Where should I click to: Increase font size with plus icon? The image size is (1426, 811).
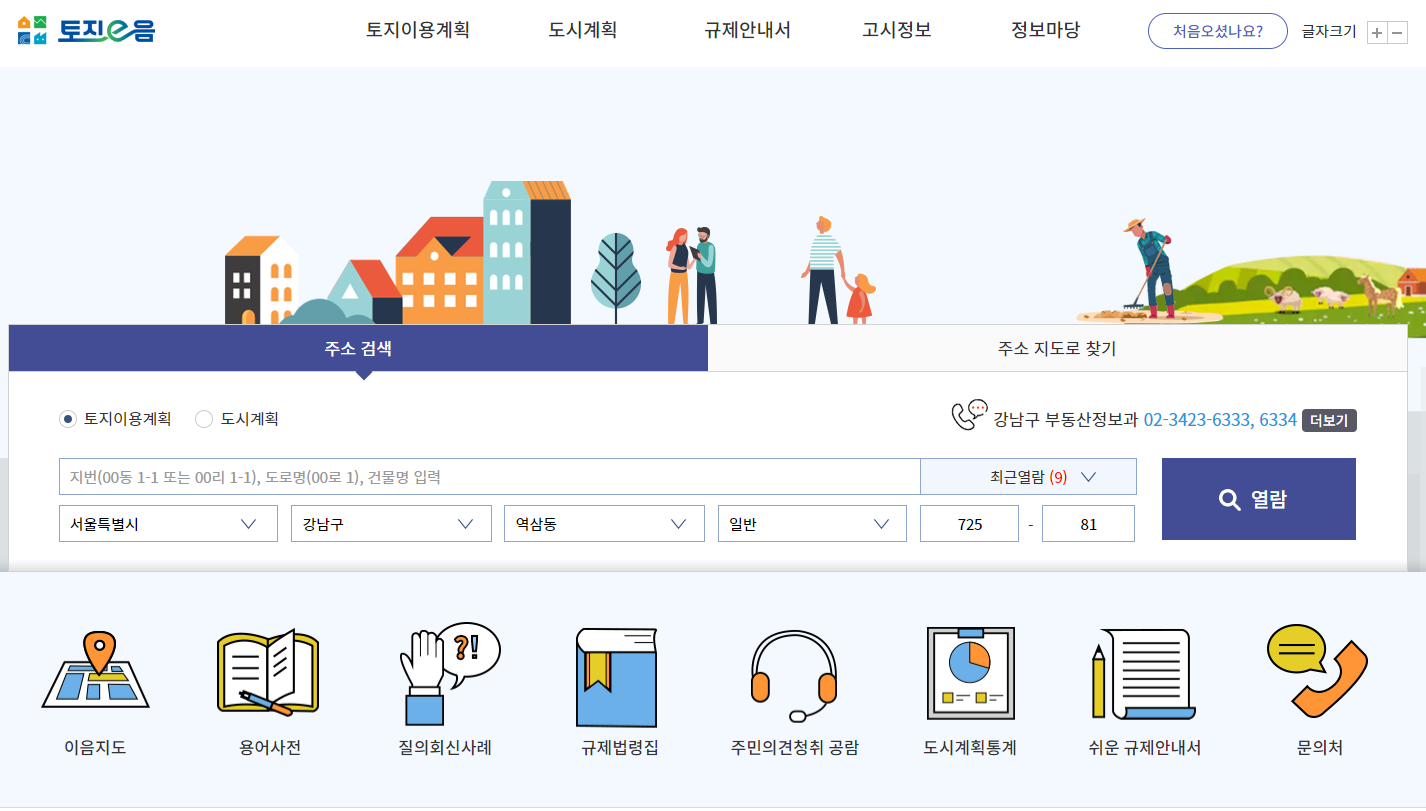(1377, 32)
